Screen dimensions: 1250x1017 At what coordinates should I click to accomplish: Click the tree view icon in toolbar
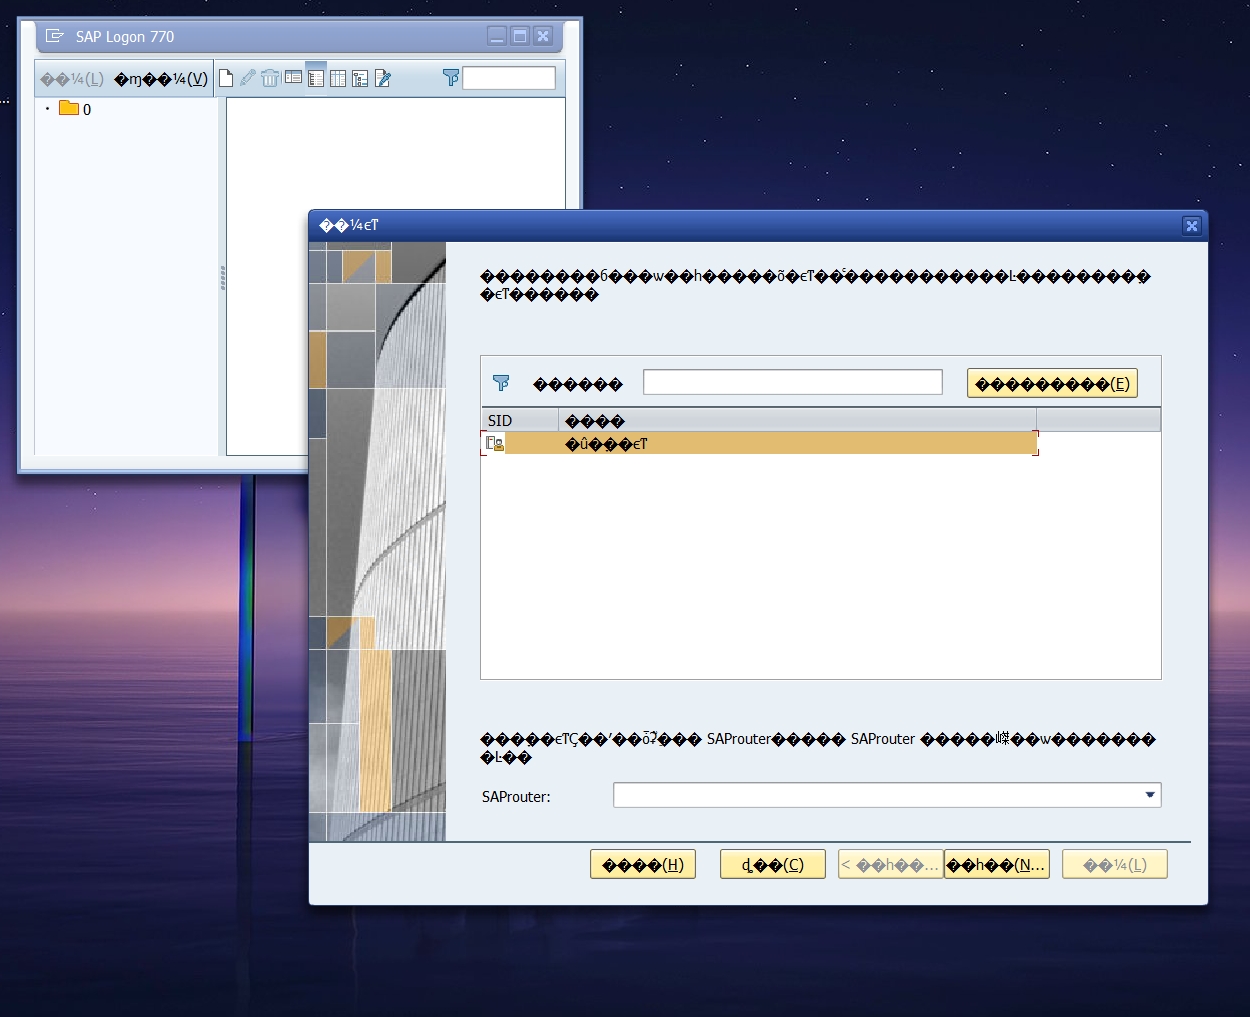(x=360, y=78)
